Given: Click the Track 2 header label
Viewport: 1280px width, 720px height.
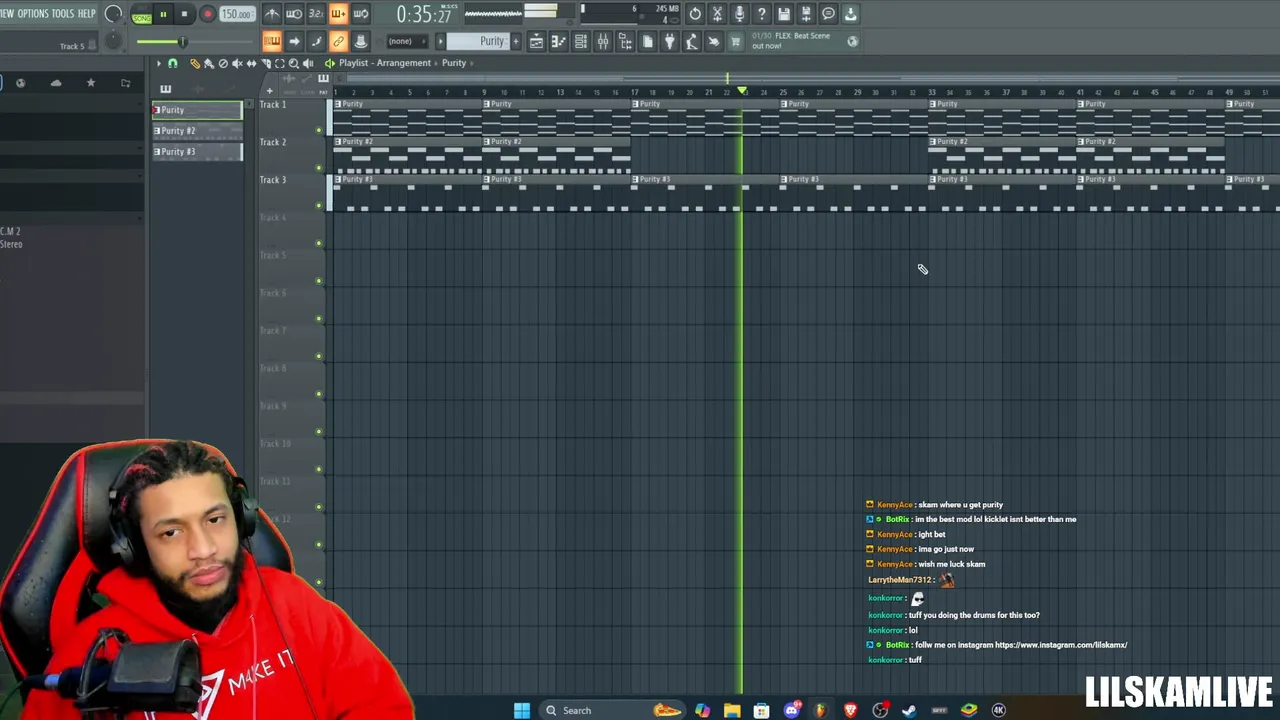Looking at the screenshot, I should coord(273,142).
